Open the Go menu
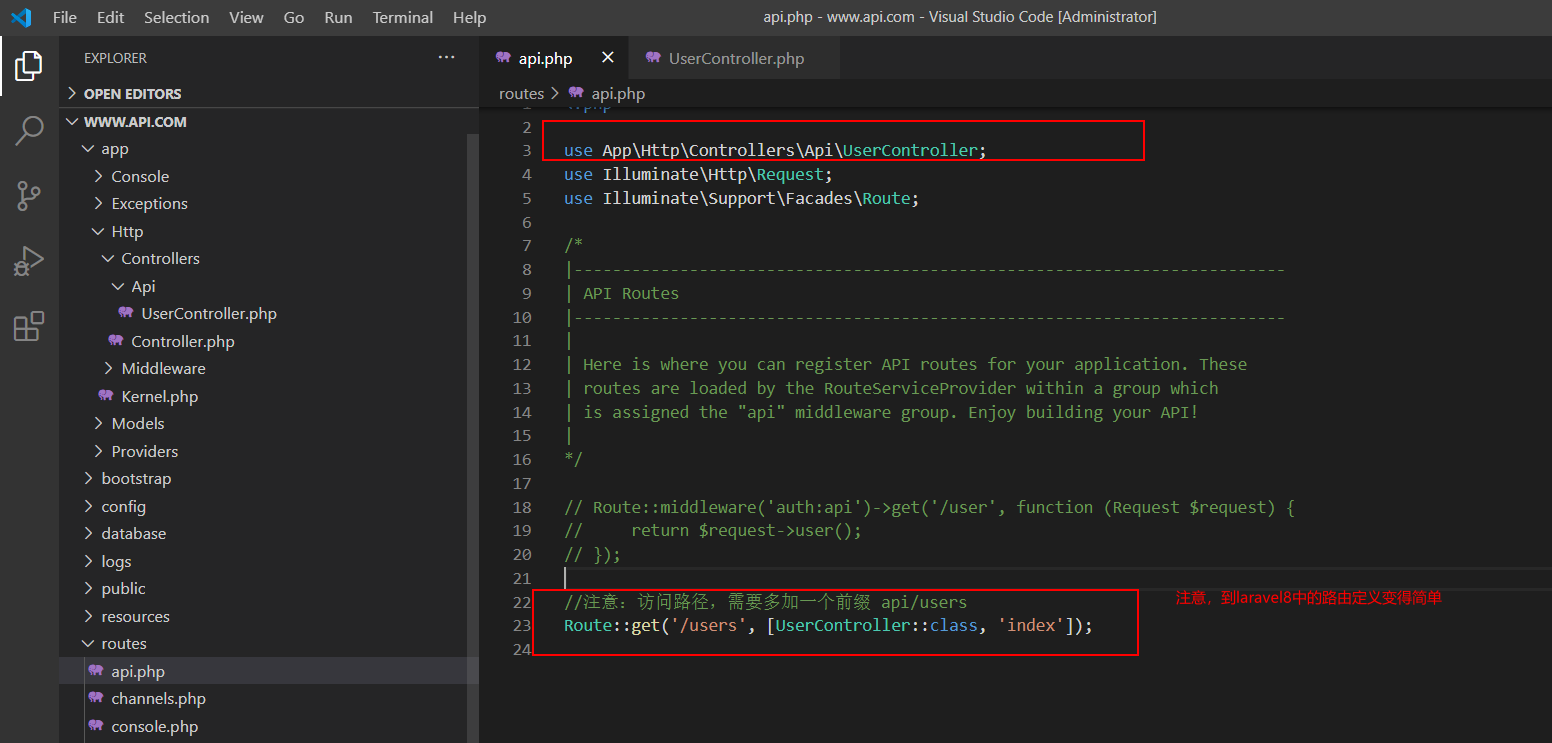 pyautogui.click(x=294, y=17)
